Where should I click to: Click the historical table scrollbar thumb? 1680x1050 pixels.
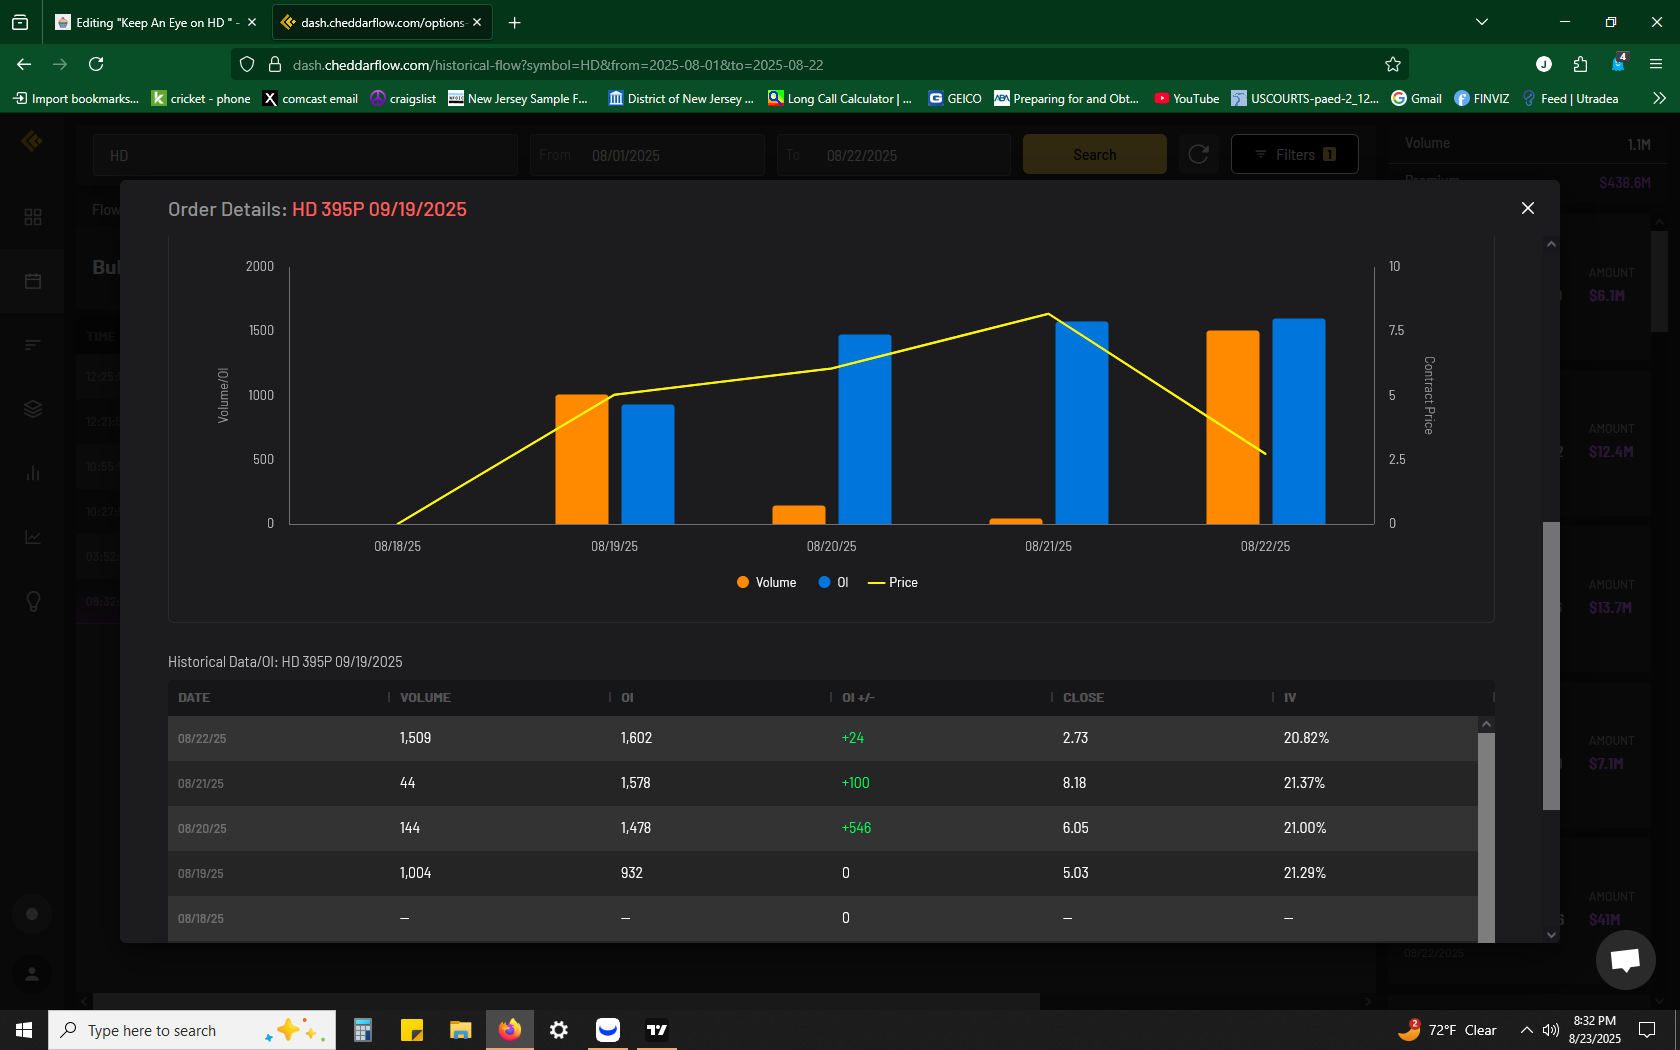pyautogui.click(x=1486, y=838)
